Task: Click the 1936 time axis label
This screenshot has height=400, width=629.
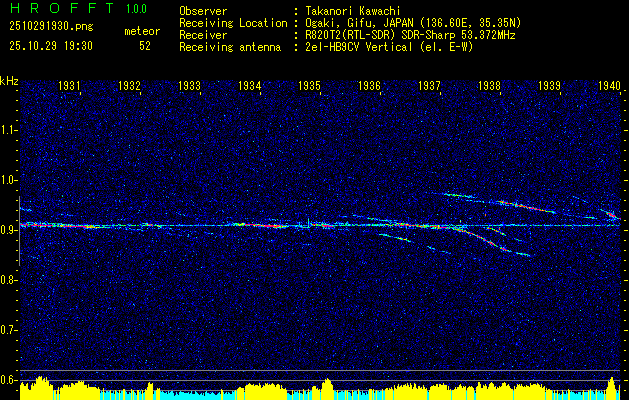Action: [369, 85]
